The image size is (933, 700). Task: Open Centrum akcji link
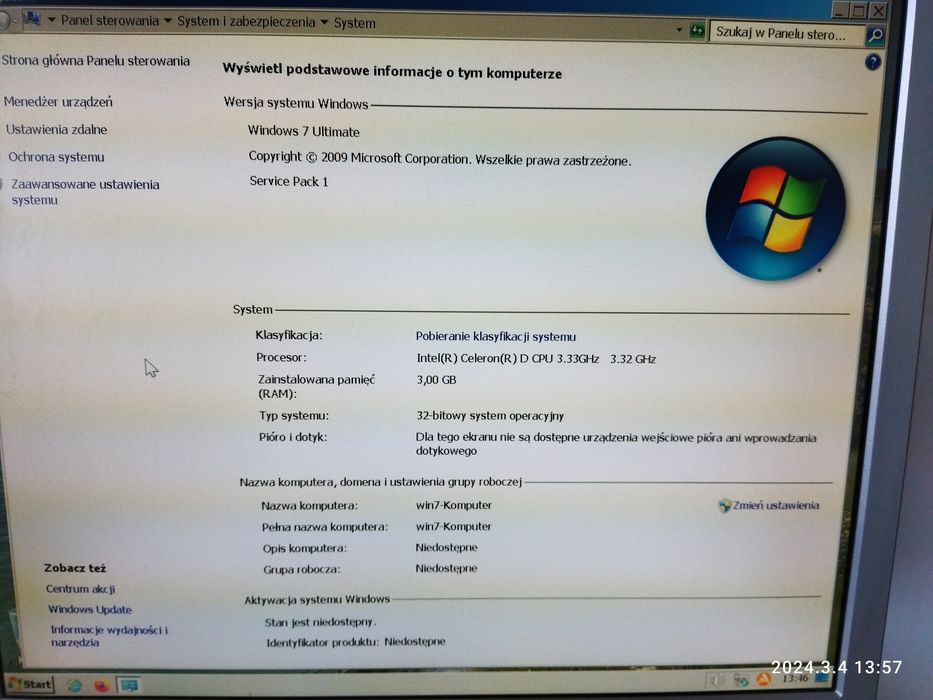point(80,589)
